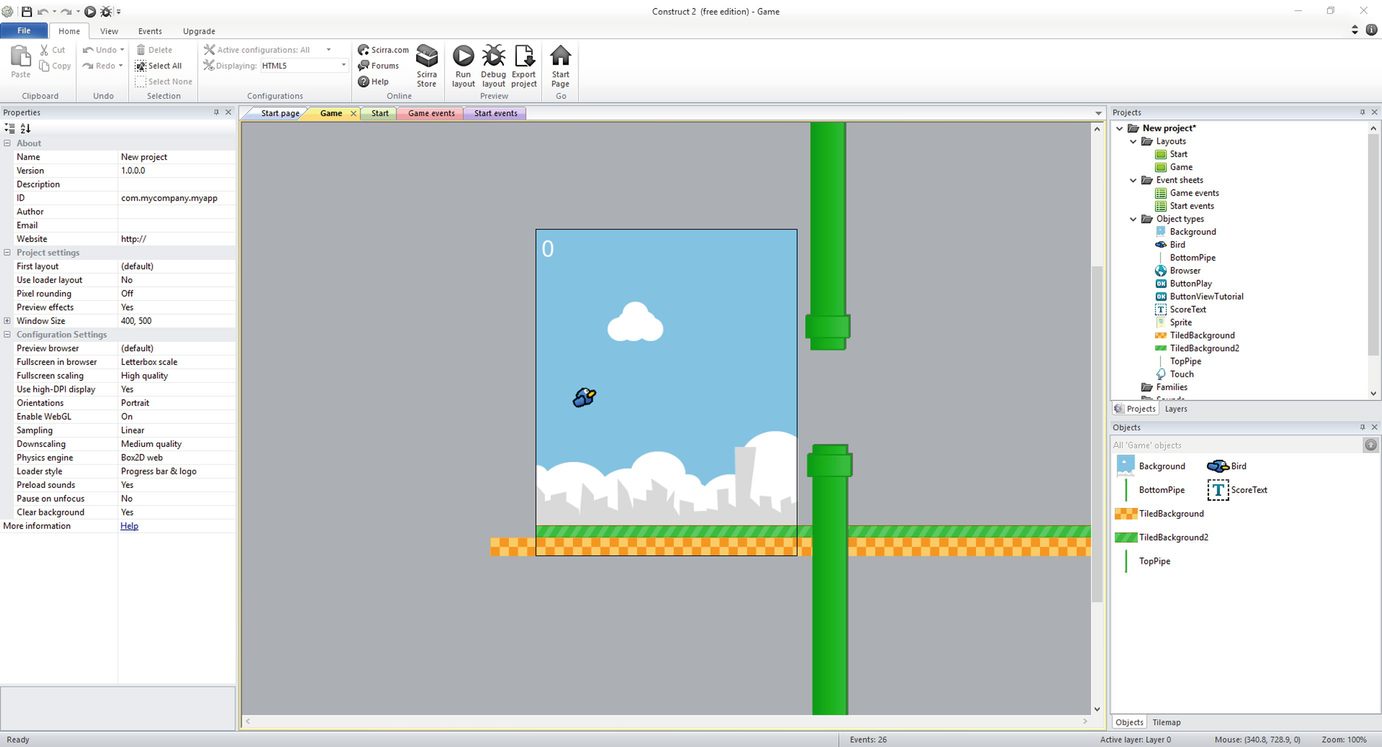Click the Name property value field
The width and height of the screenshot is (1382, 747).
177,157
